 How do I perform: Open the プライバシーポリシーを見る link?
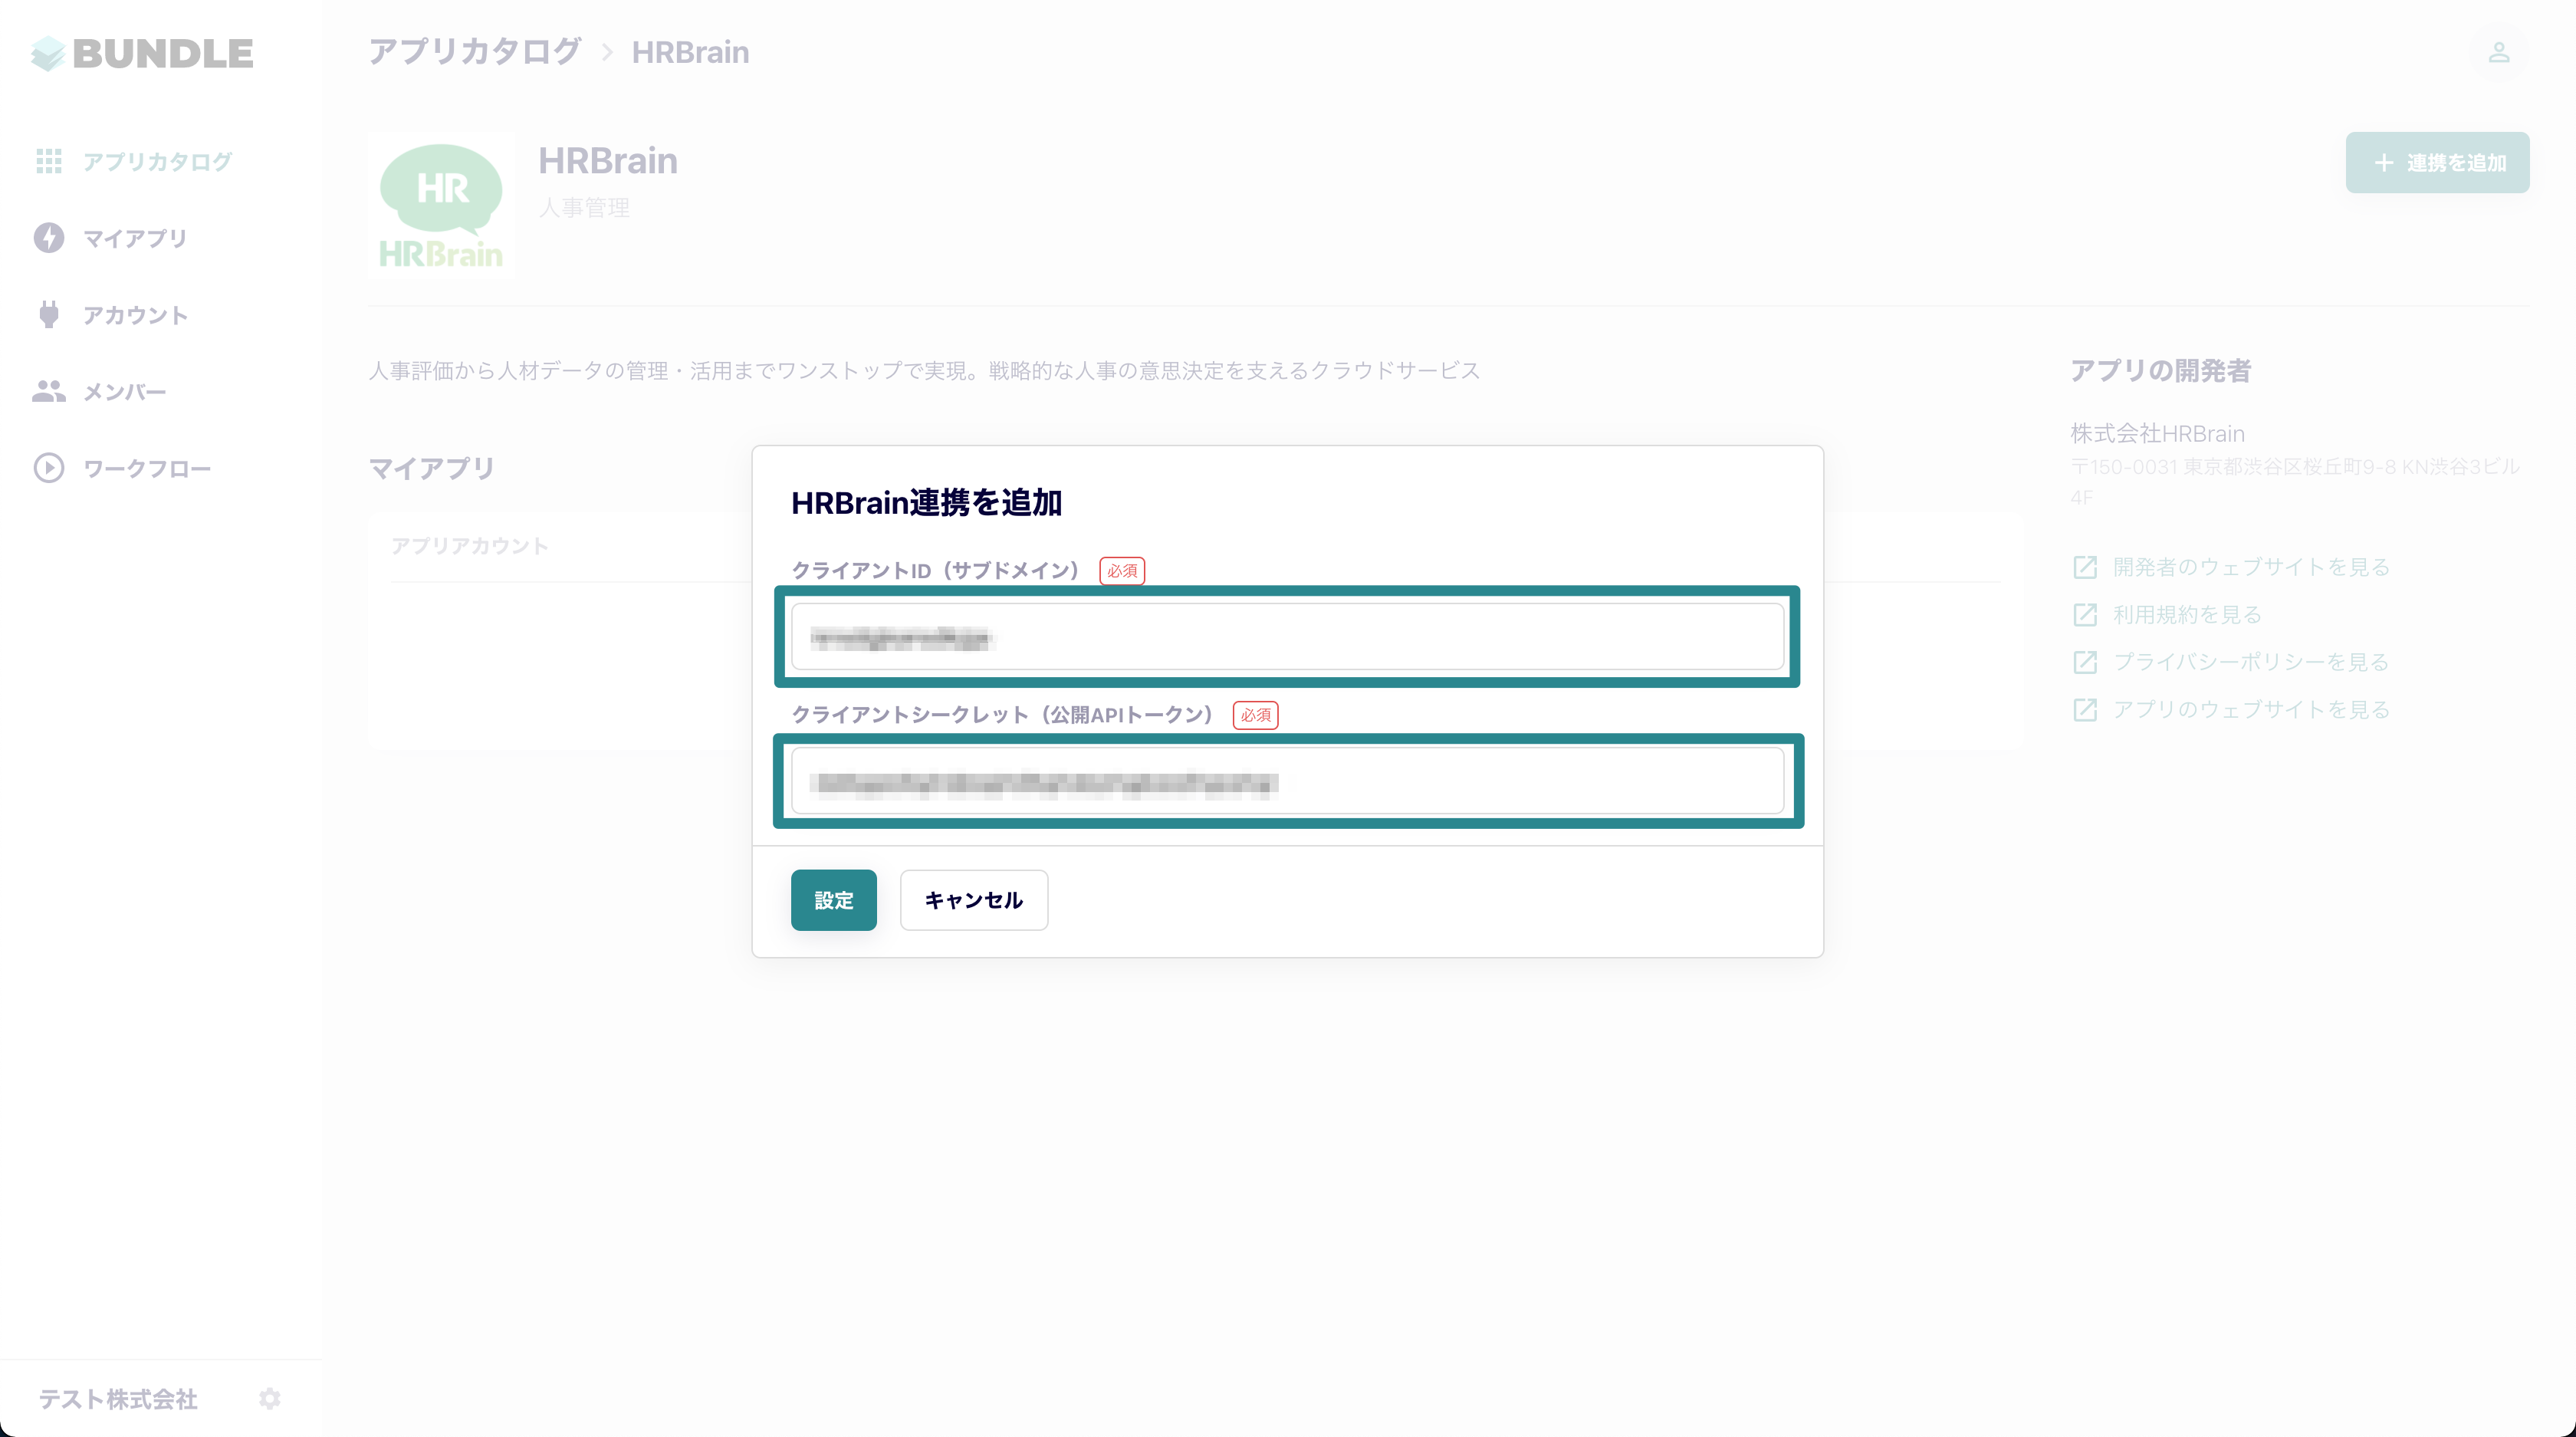point(2251,662)
